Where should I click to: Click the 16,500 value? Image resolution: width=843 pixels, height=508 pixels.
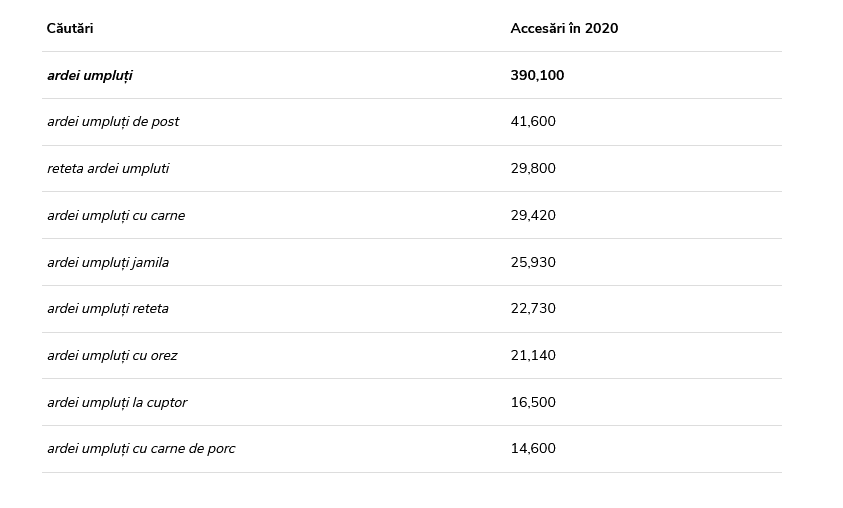[533, 403]
